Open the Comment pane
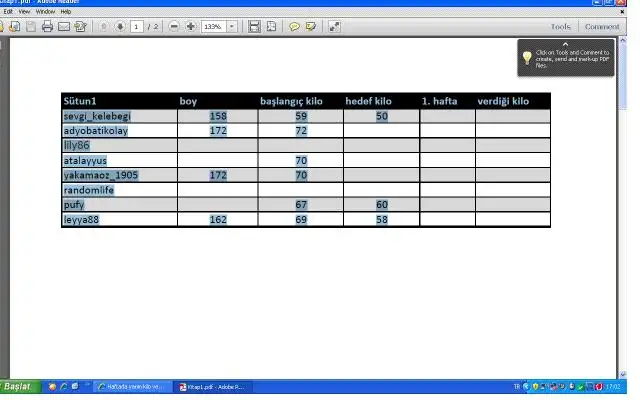The width and height of the screenshot is (640, 400). tap(602, 27)
